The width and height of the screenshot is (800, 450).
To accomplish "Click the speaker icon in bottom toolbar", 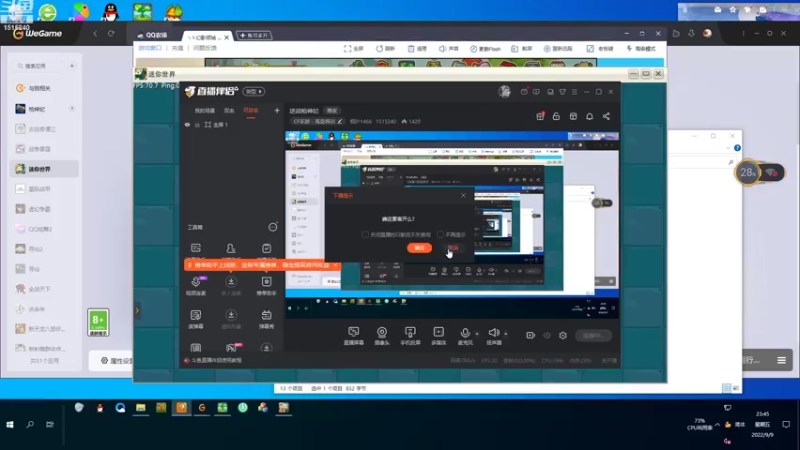I will point(494,333).
